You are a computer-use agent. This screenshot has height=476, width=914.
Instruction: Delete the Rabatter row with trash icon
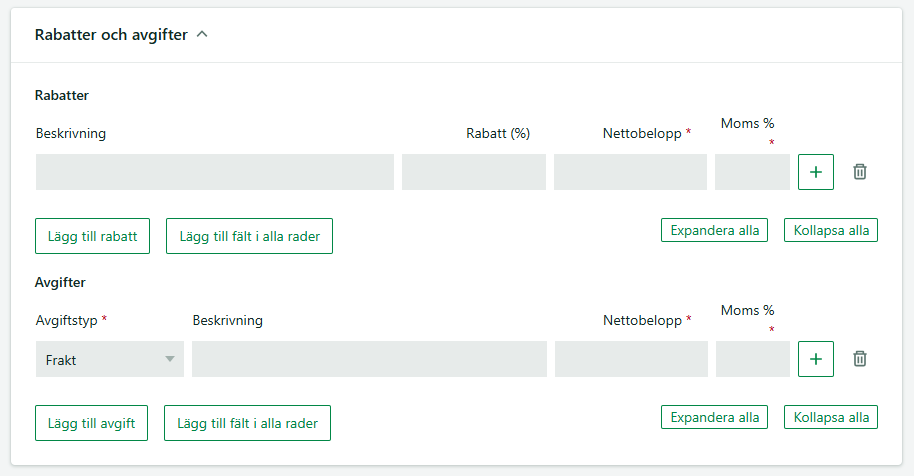pyautogui.click(x=860, y=172)
